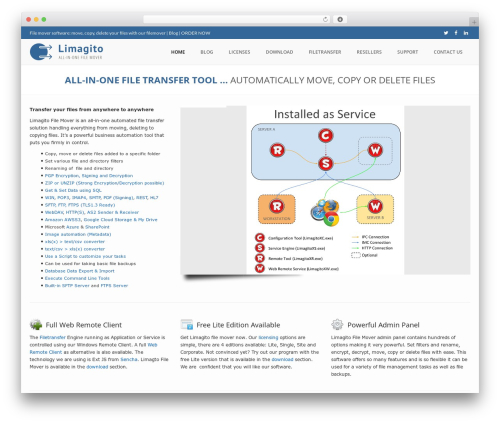Click the browser address bar field
Viewport: 500px width, 423px height.
click(236, 19)
